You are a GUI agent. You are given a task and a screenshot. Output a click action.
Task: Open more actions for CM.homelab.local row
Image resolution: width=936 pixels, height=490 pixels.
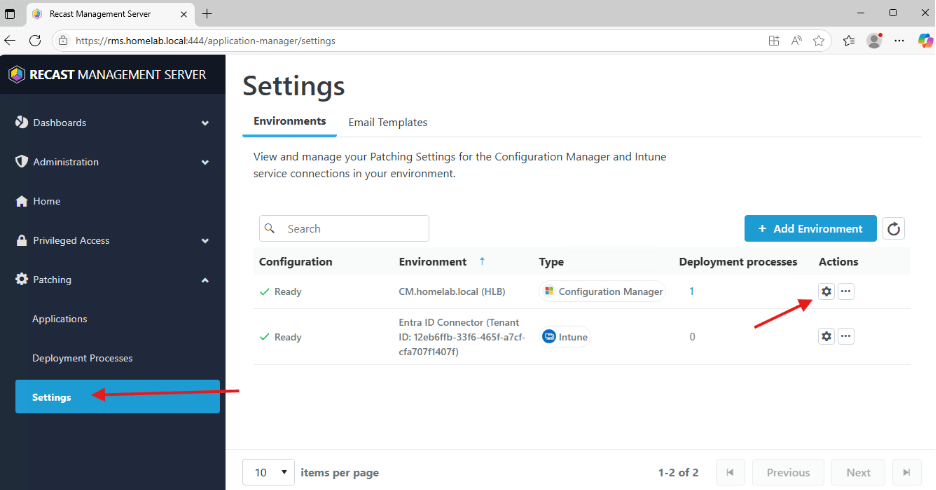pyautogui.click(x=846, y=291)
